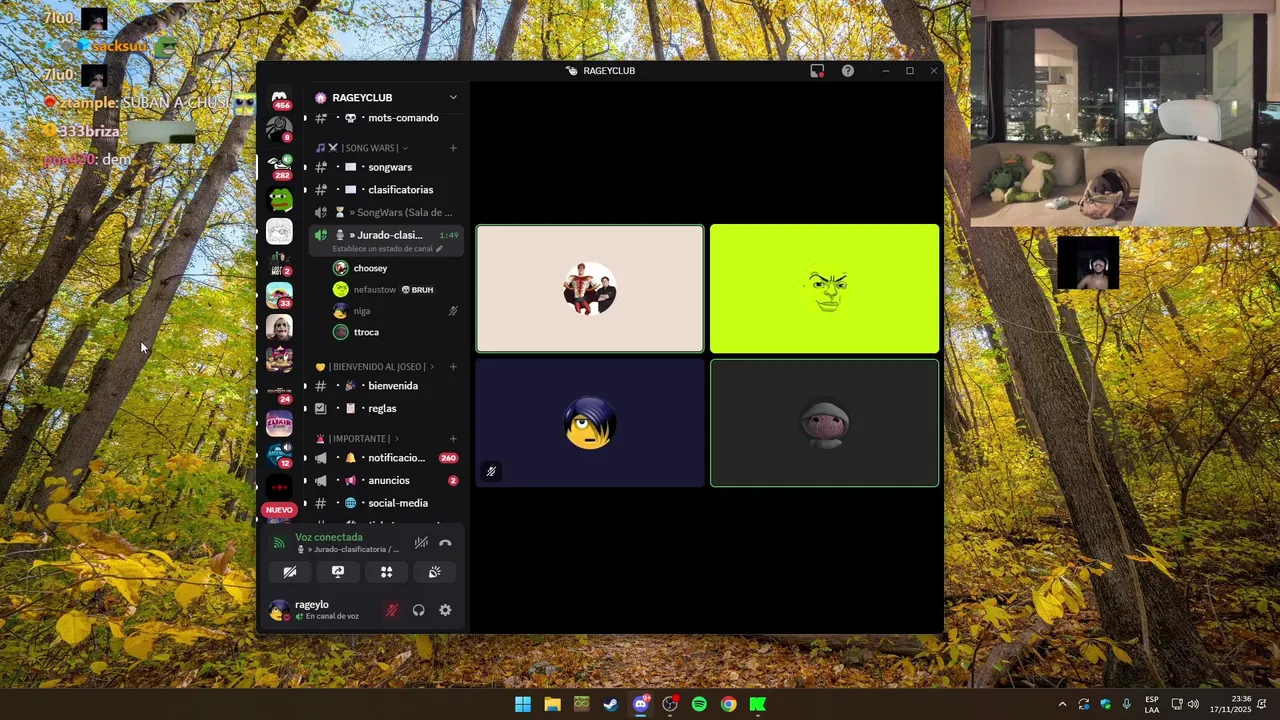Disconnect from voice with hang-up icon
This screenshot has height=720, width=1280.
(445, 543)
